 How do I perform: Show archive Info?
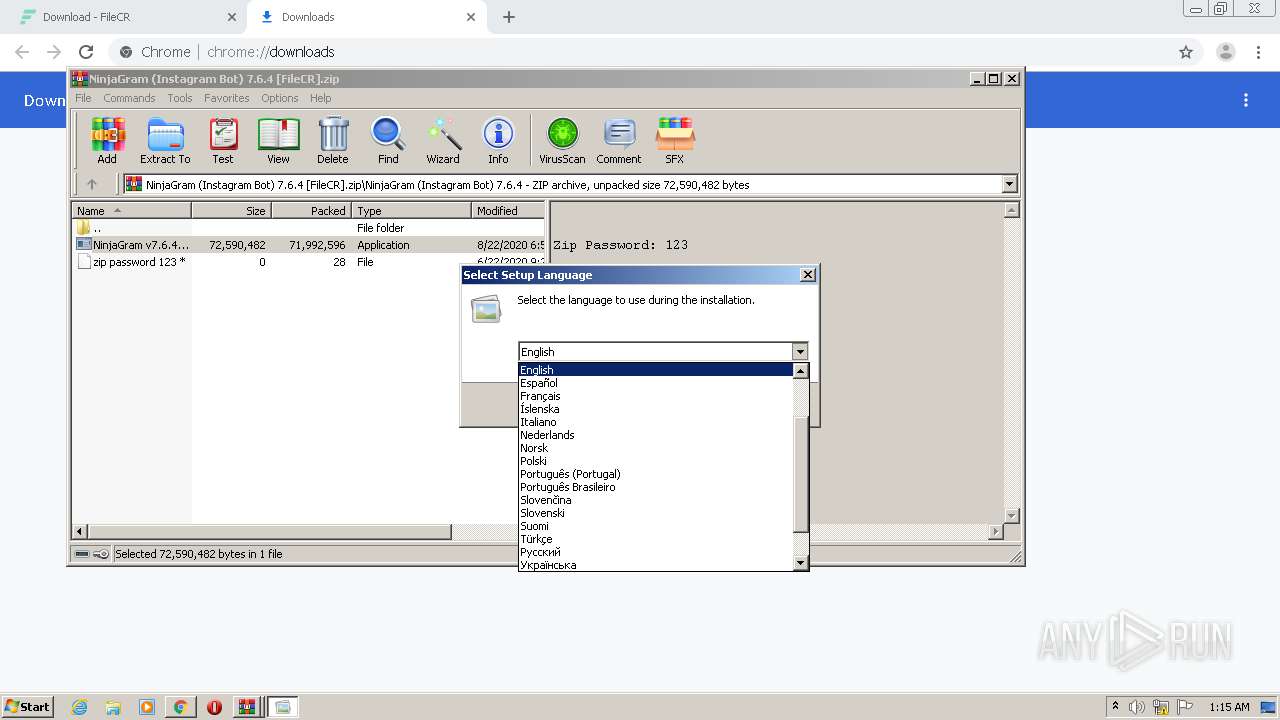click(x=498, y=140)
